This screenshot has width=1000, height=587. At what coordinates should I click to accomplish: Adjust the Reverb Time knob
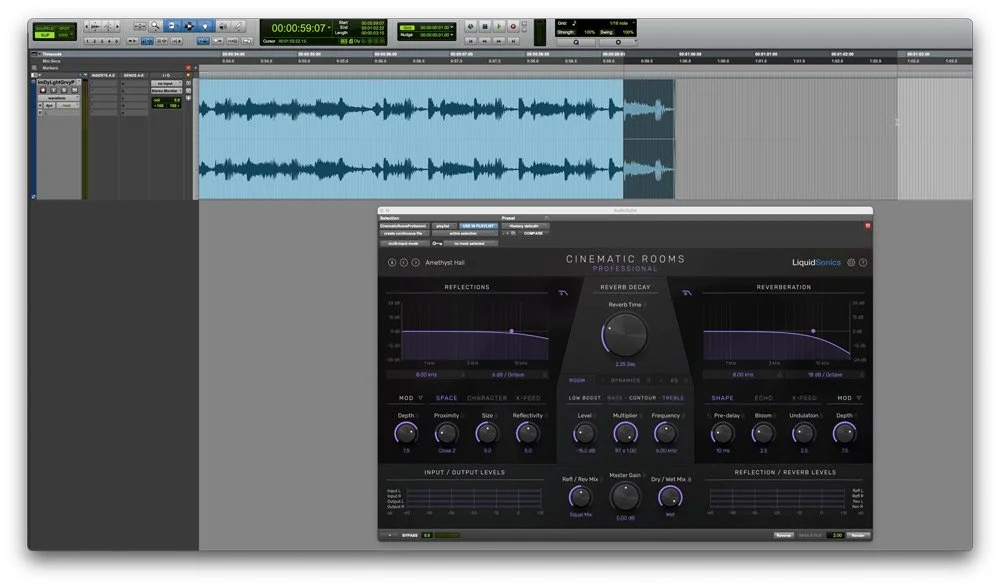[x=625, y=334]
